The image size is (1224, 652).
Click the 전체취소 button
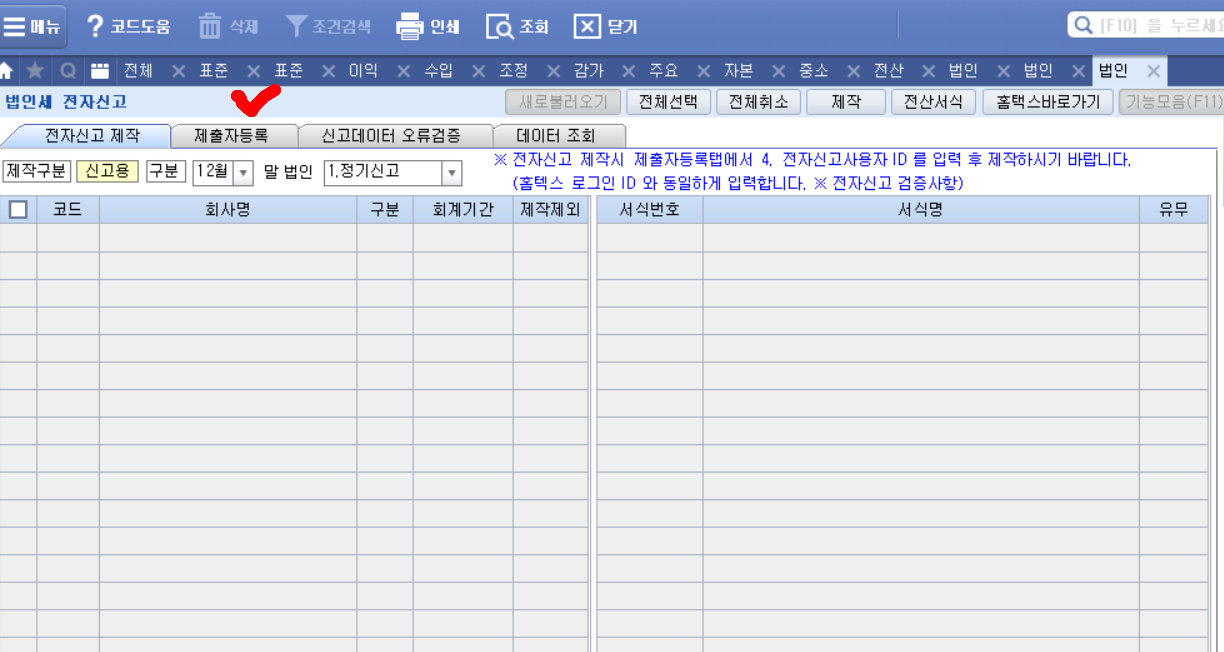(x=758, y=102)
